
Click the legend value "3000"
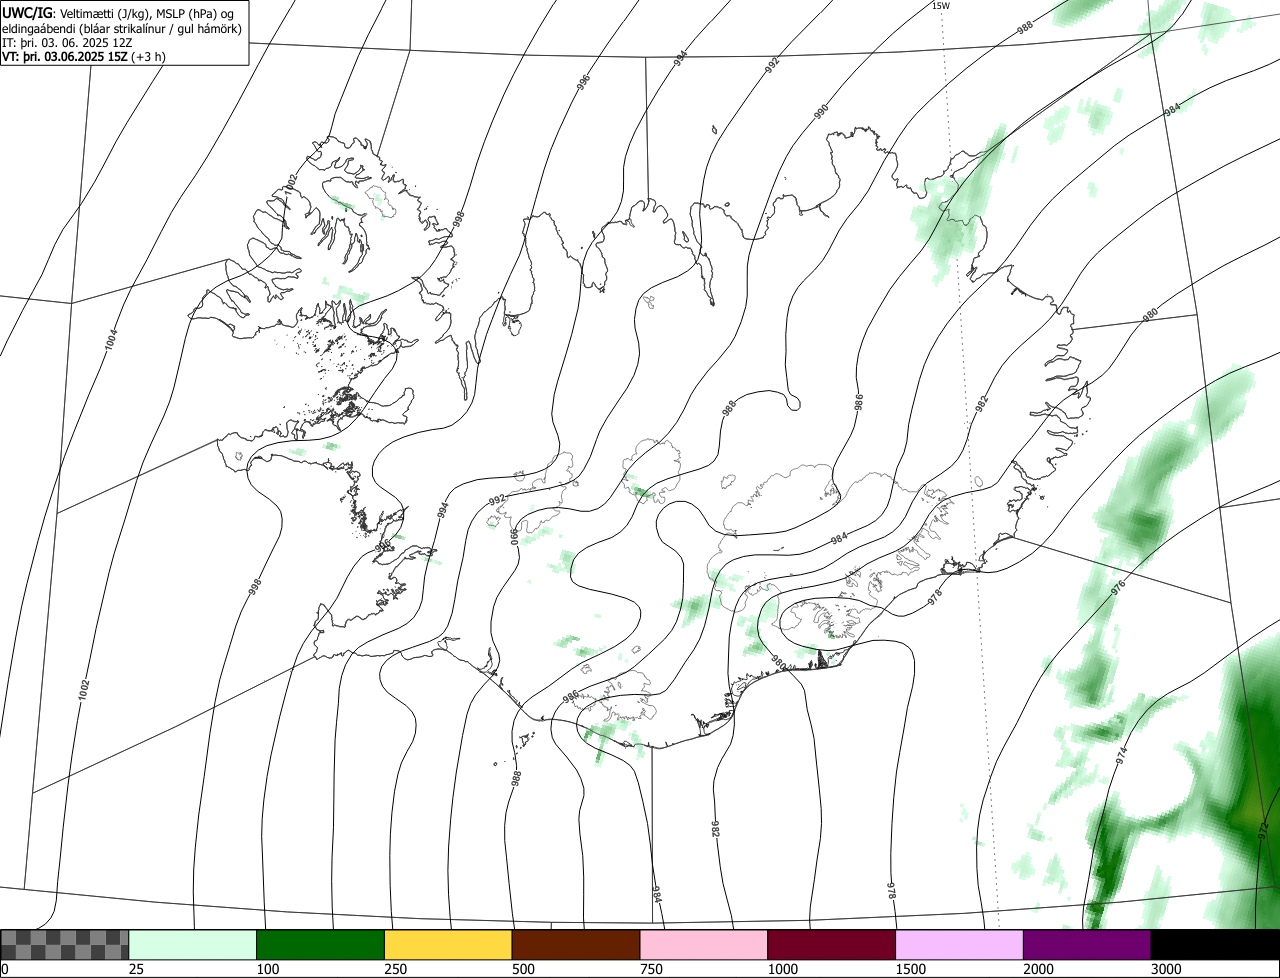[x=1167, y=969]
